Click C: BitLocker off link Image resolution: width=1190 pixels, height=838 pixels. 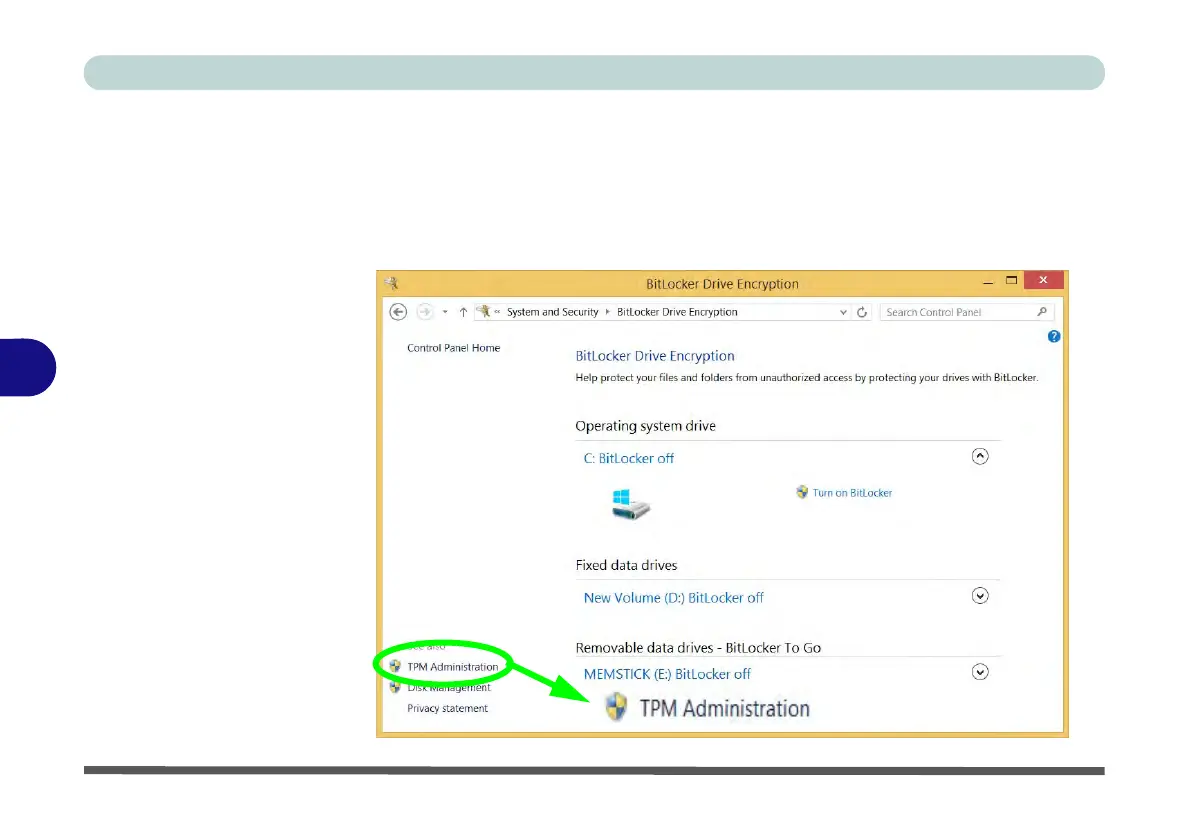coord(628,458)
